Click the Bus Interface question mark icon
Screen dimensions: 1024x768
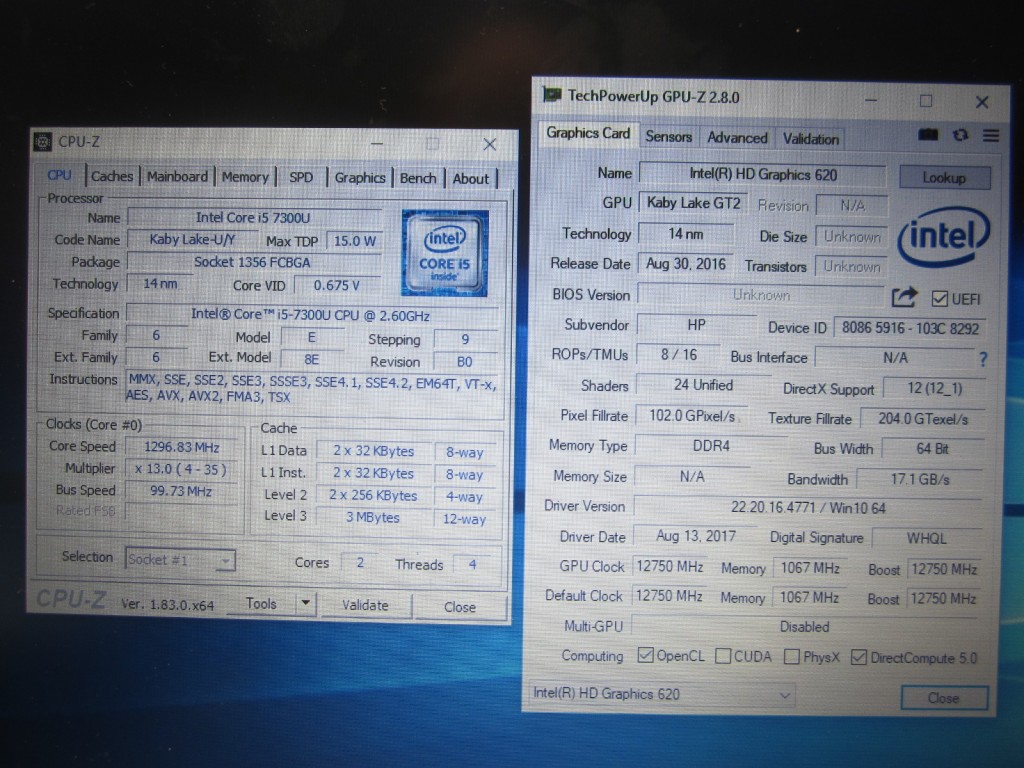[x=983, y=359]
